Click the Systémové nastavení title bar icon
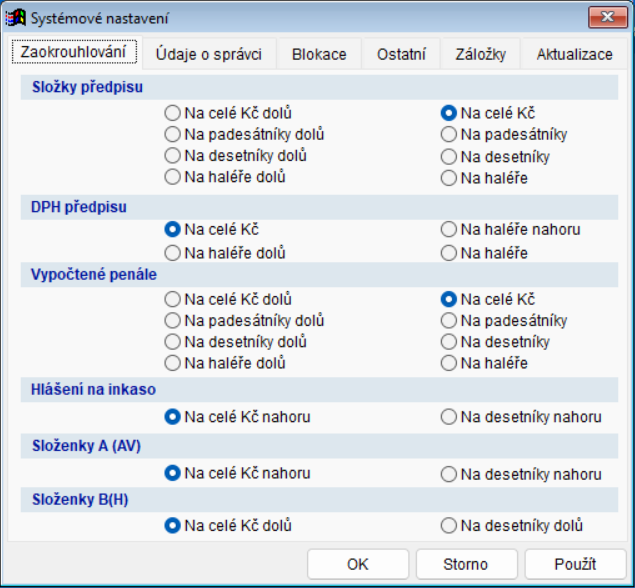 16,18
